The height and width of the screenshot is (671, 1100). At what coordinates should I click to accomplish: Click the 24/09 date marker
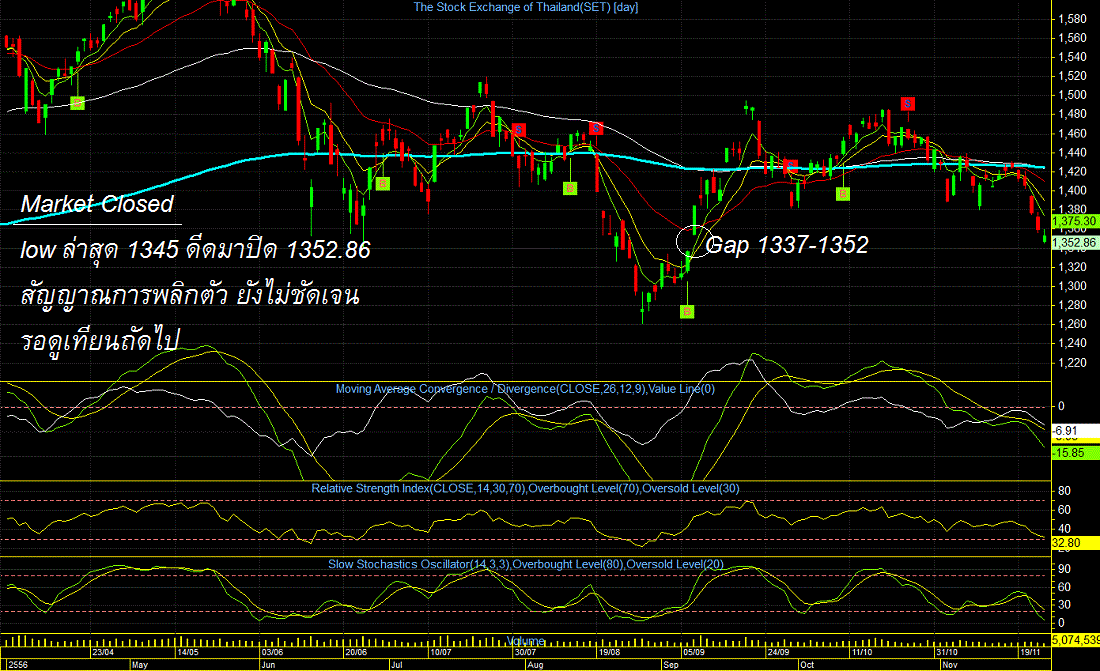[x=778, y=652]
